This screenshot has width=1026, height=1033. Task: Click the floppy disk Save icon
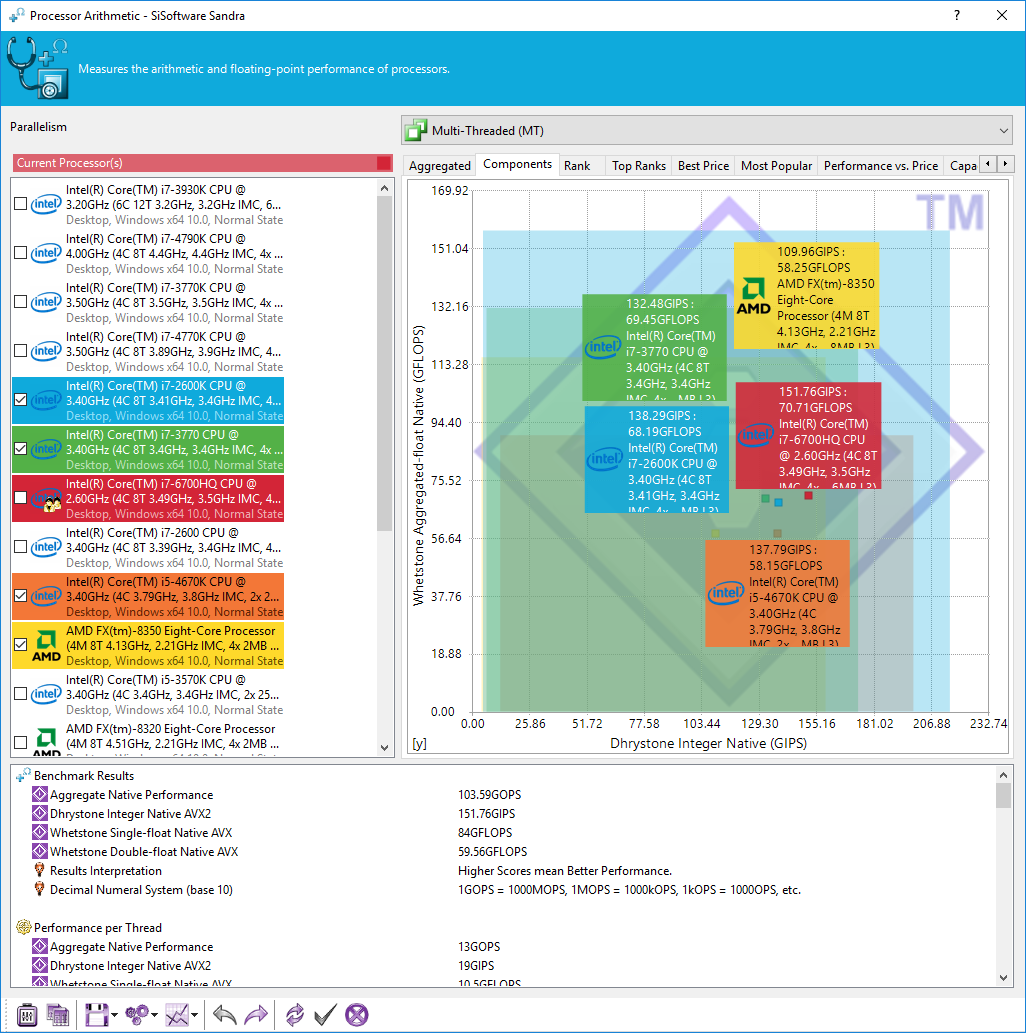tap(96, 1015)
